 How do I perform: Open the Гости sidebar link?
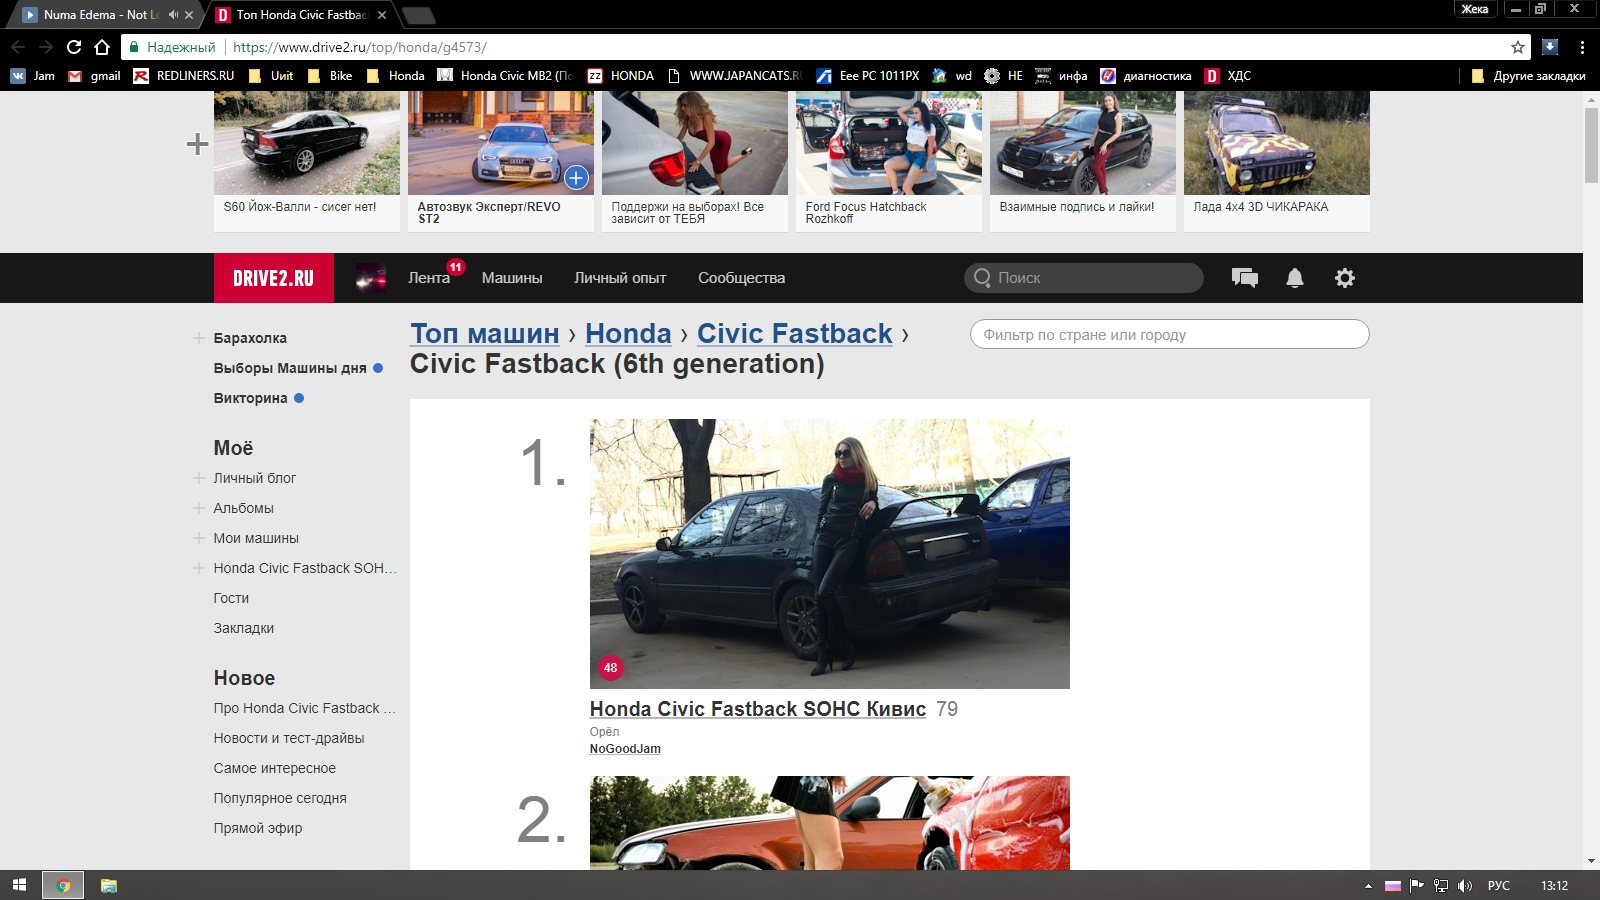[231, 598]
